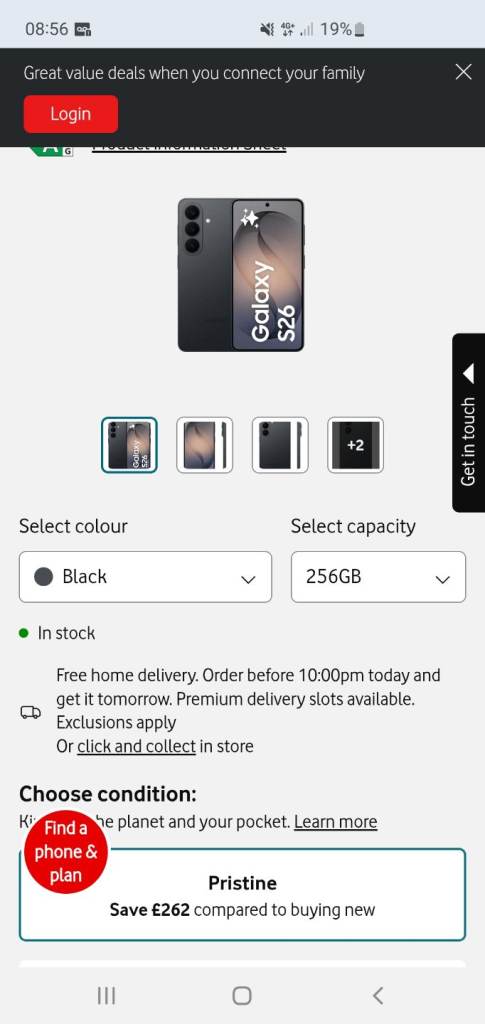Open the 256GB capacity dropdown
Viewport: 485px width, 1024px height.
(379, 577)
